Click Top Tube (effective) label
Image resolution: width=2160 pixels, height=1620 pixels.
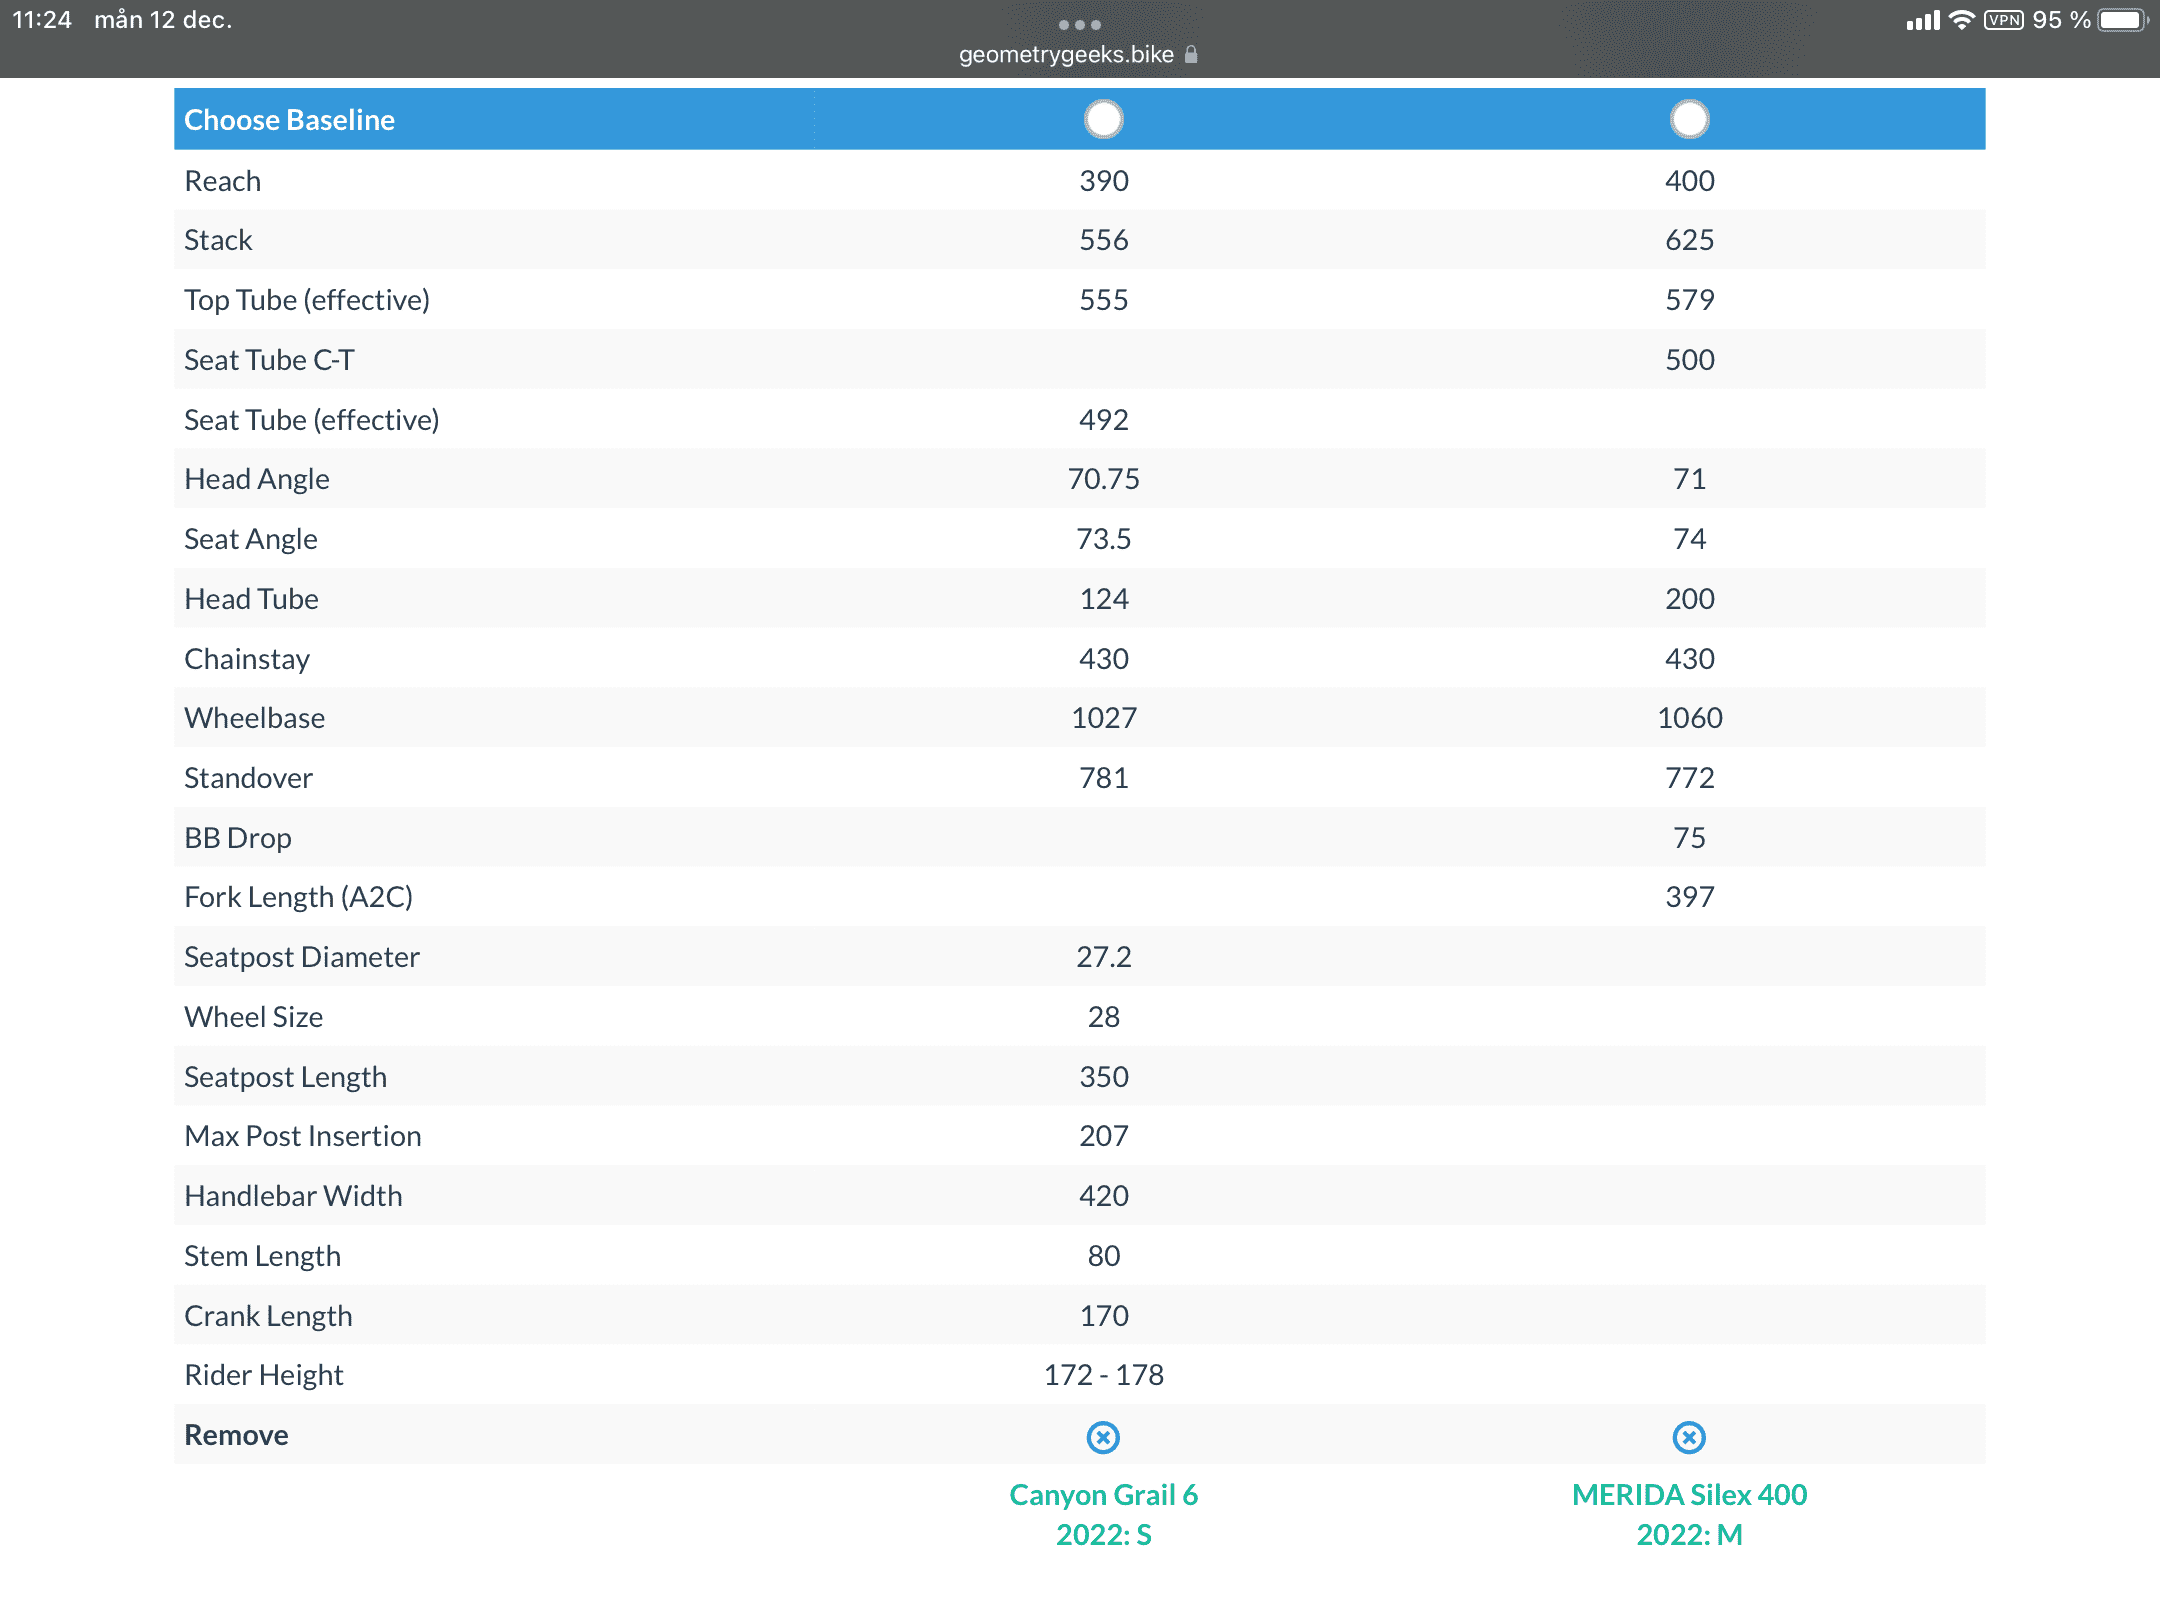point(306,300)
